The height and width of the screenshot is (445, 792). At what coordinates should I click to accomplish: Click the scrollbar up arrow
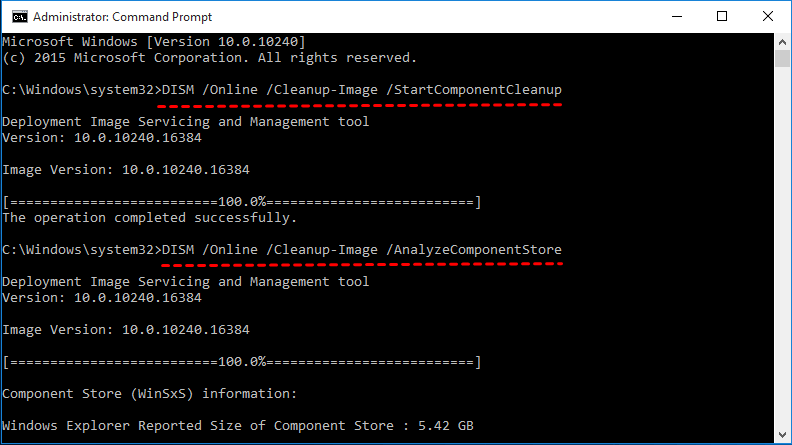(780, 40)
